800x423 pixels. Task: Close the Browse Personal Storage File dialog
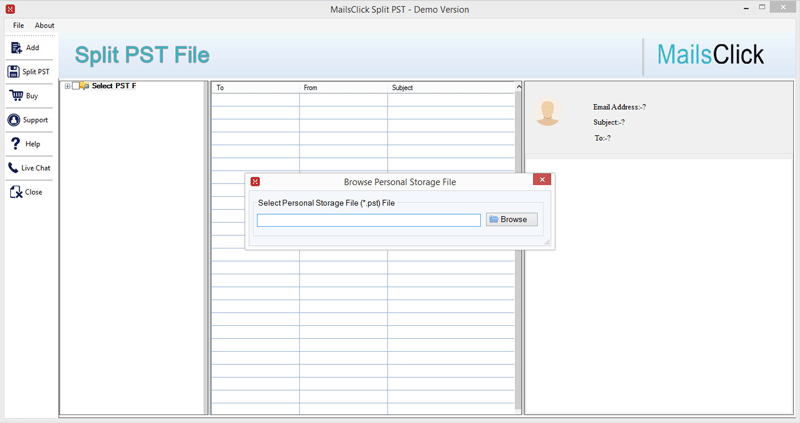tap(542, 179)
